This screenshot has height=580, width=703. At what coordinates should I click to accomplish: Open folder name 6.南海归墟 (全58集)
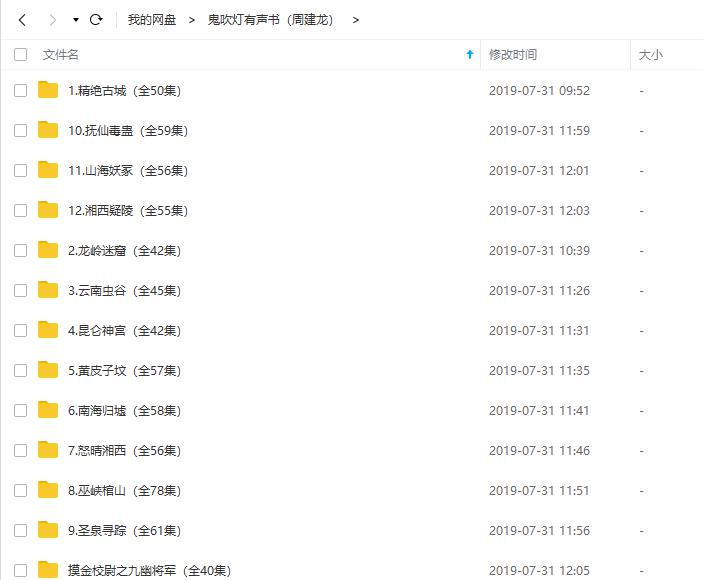125,411
